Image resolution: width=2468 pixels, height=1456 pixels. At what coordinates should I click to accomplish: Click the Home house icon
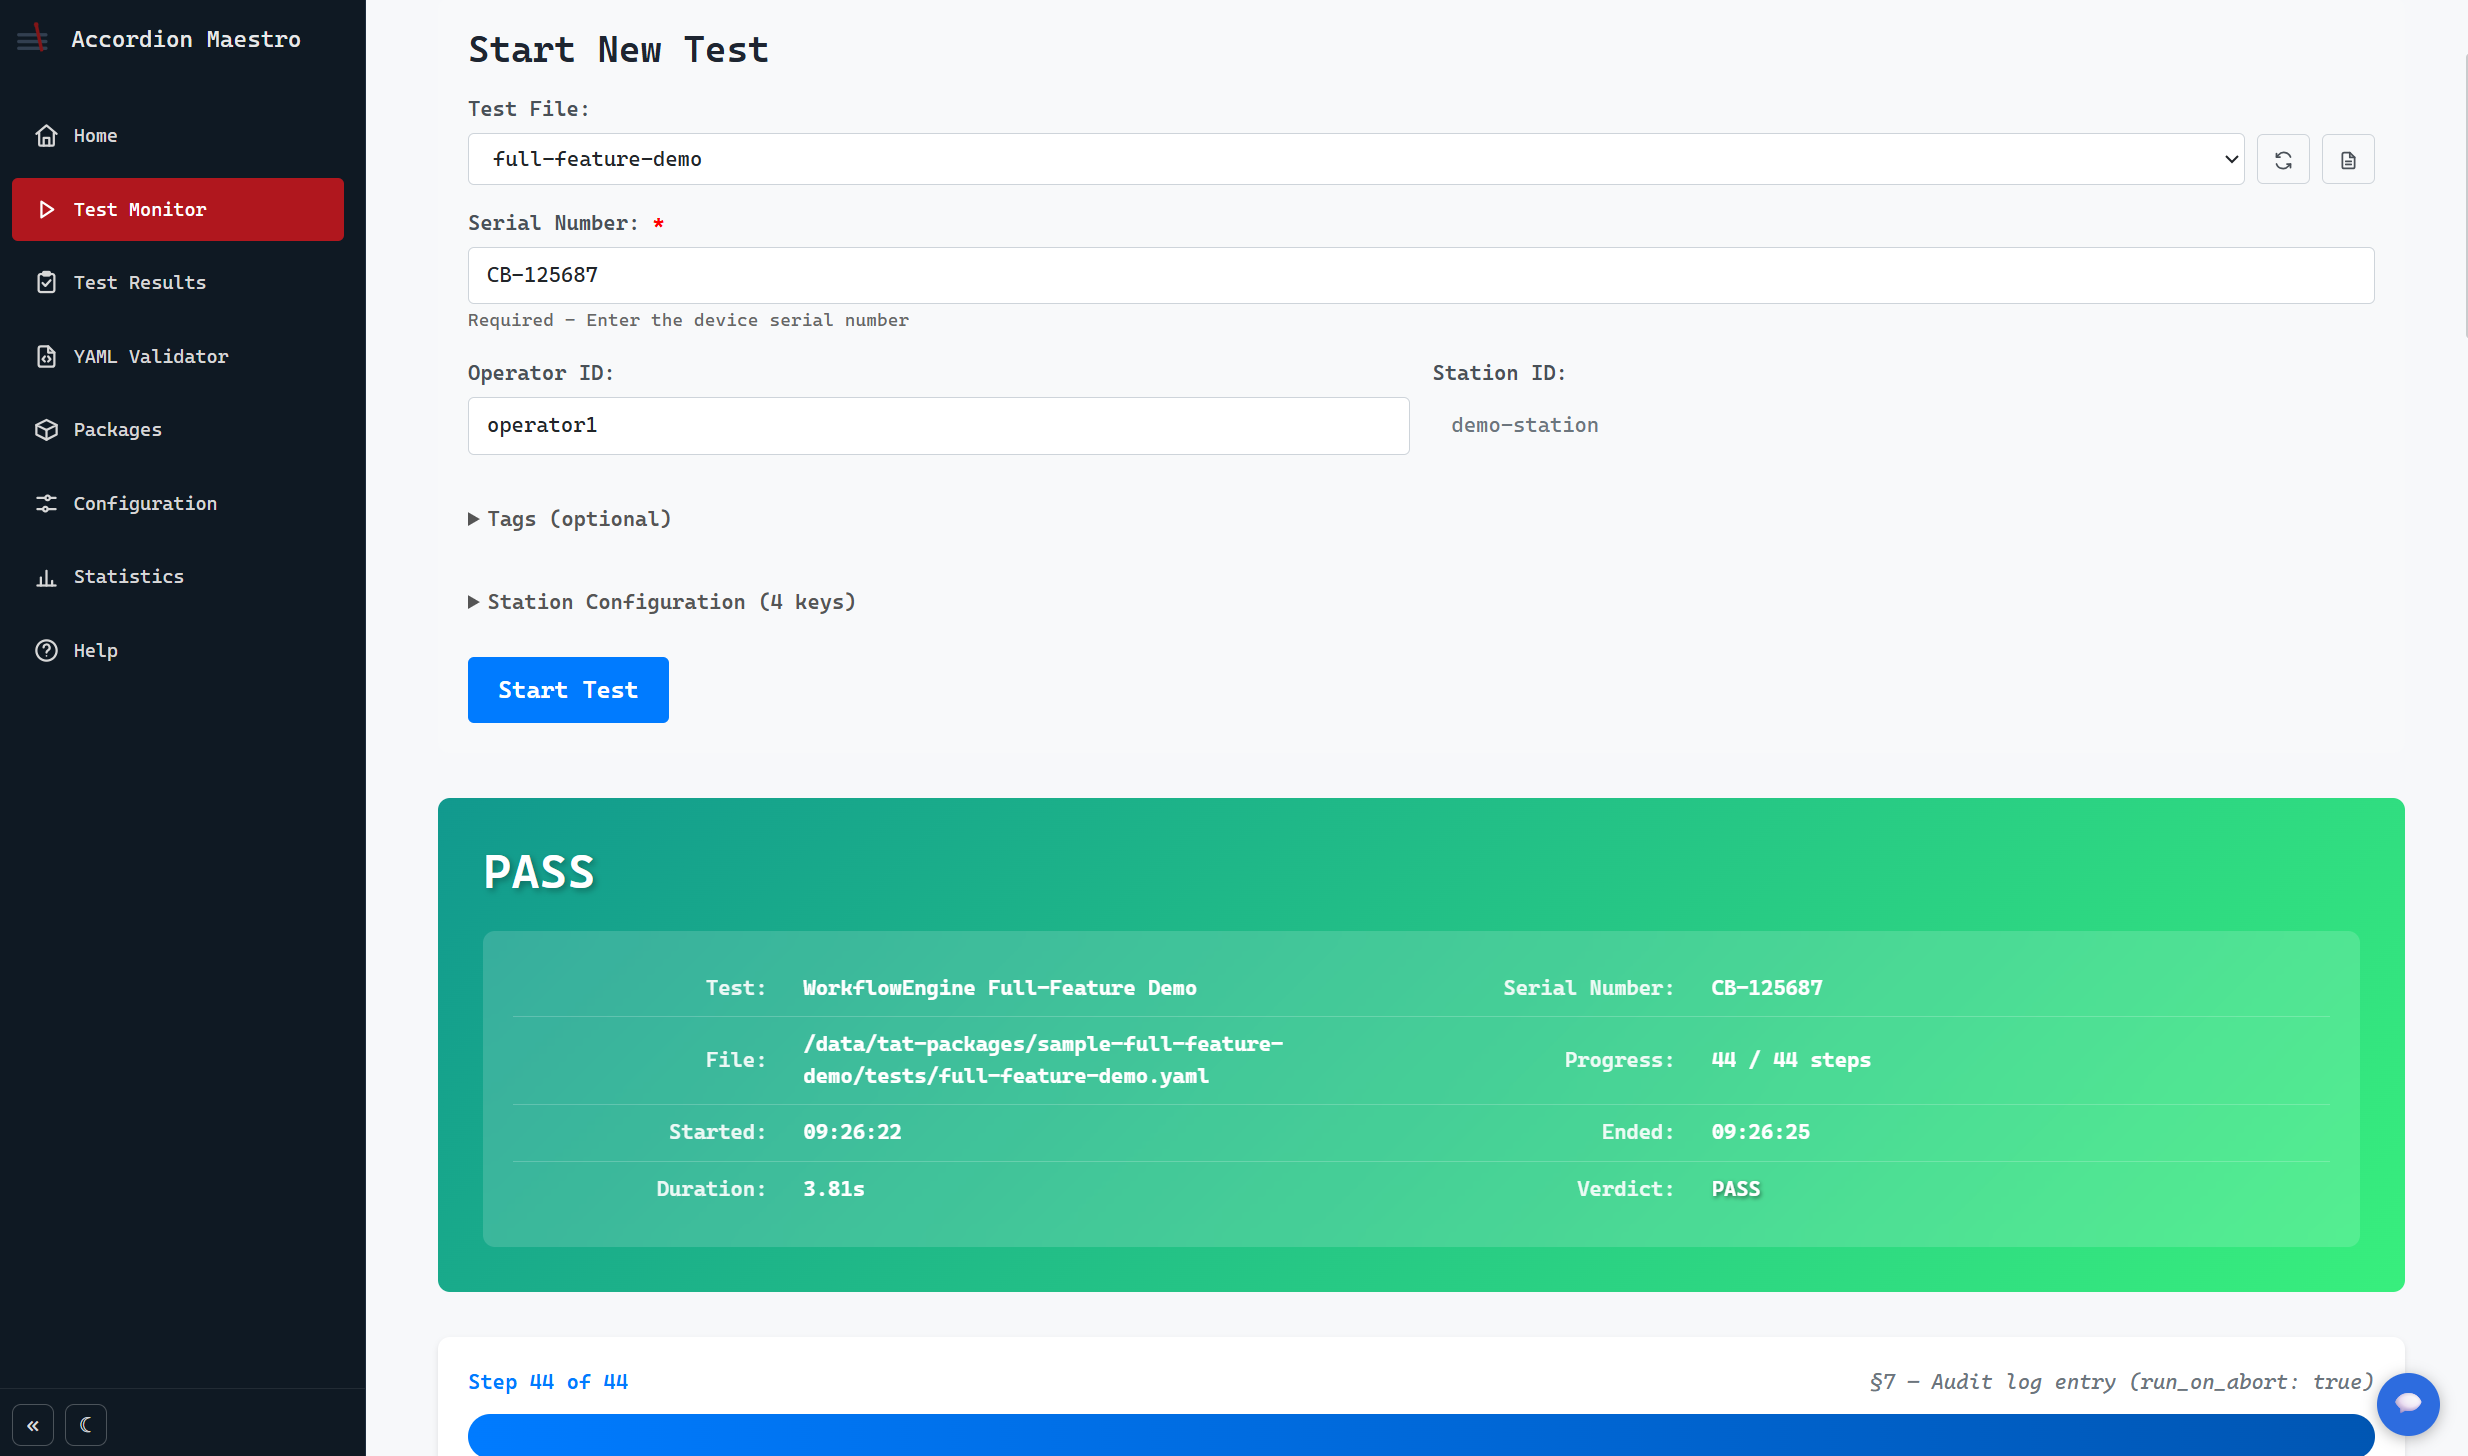click(46, 135)
